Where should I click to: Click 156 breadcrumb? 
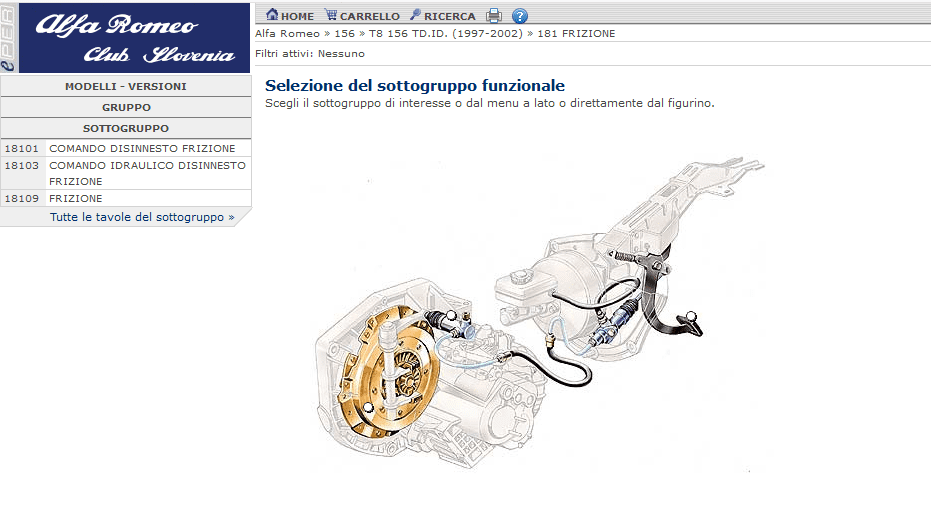[344, 34]
